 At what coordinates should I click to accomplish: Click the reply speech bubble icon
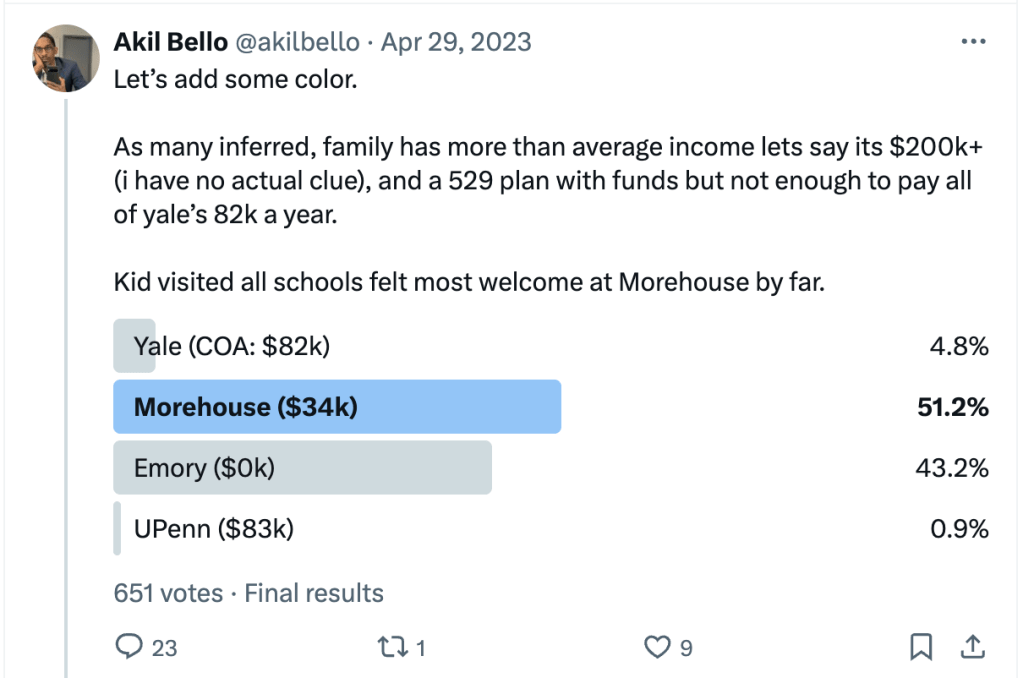(x=129, y=648)
